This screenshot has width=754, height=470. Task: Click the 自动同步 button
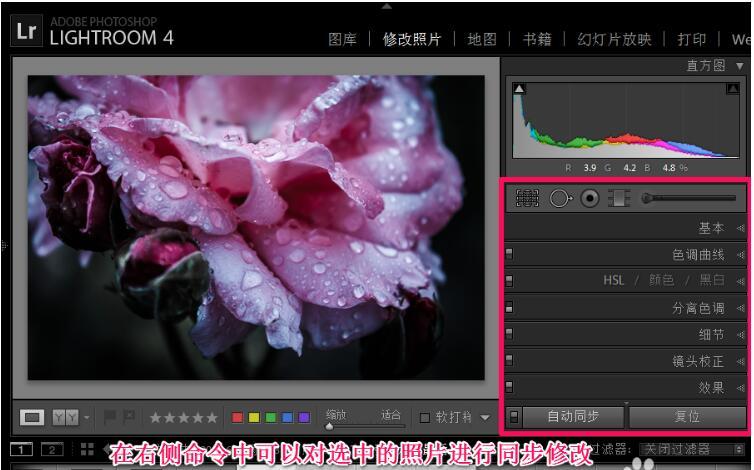tap(573, 417)
